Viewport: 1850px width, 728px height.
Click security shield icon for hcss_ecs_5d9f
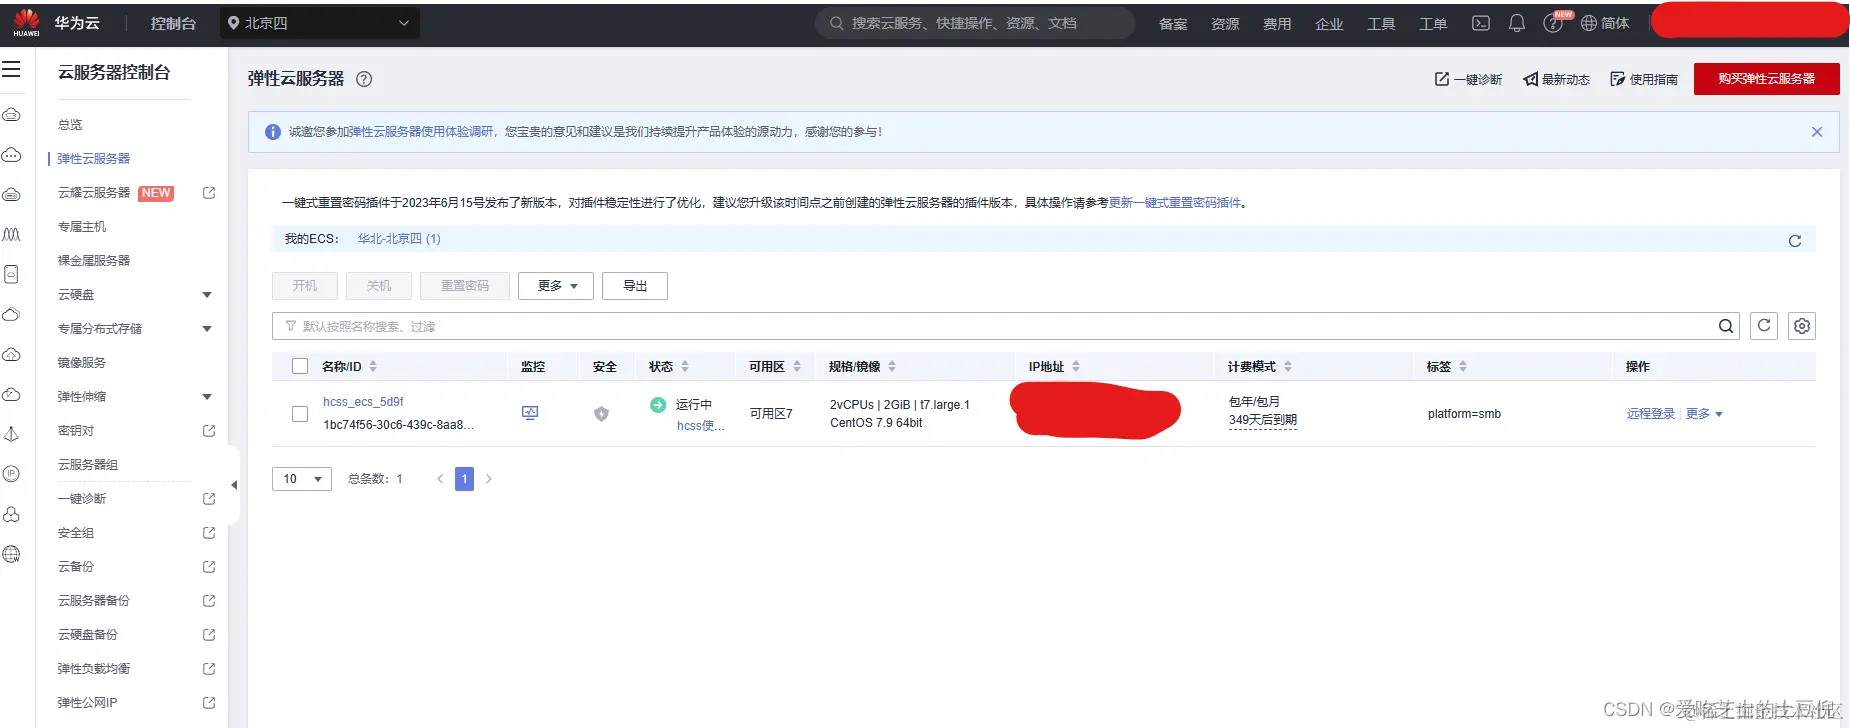point(601,413)
